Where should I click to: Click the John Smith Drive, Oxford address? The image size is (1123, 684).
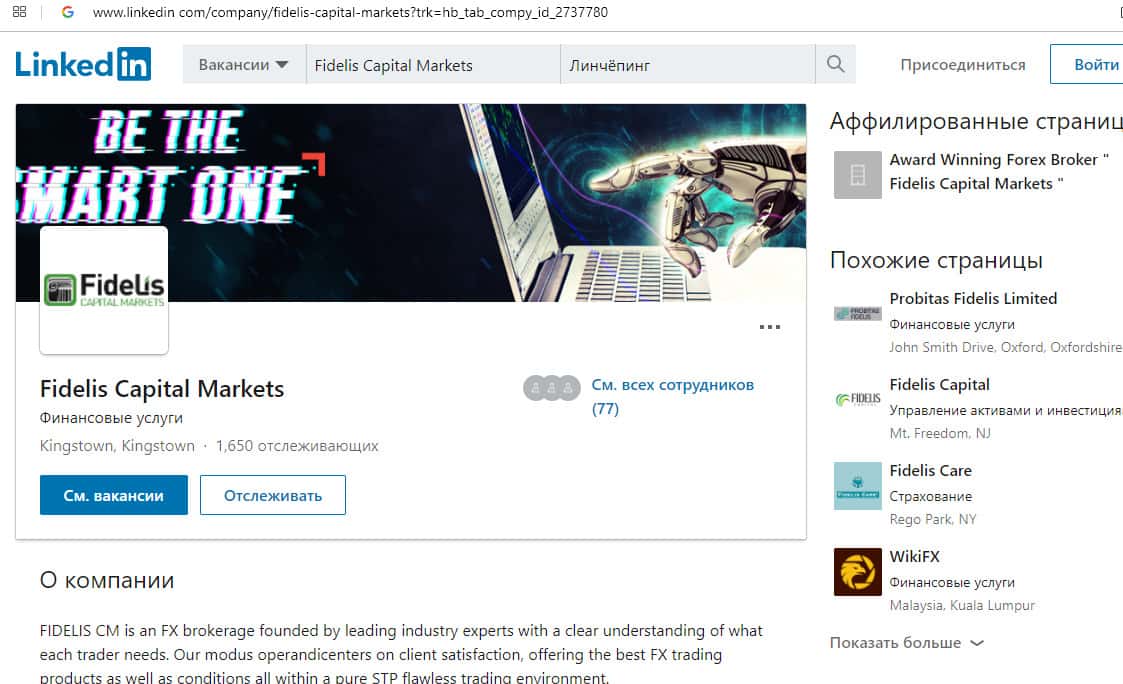pos(1006,347)
